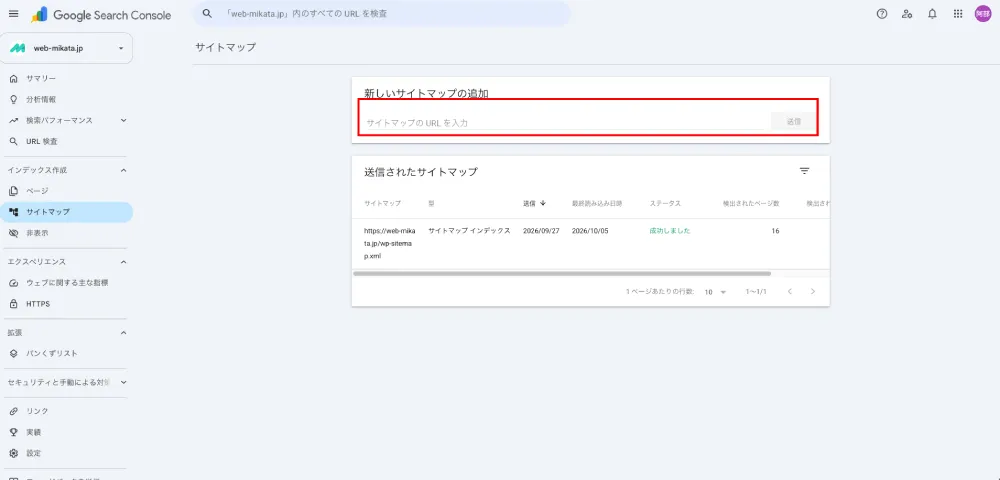
Task: Click the core web vitals gauge icon
Action: pos(13,282)
